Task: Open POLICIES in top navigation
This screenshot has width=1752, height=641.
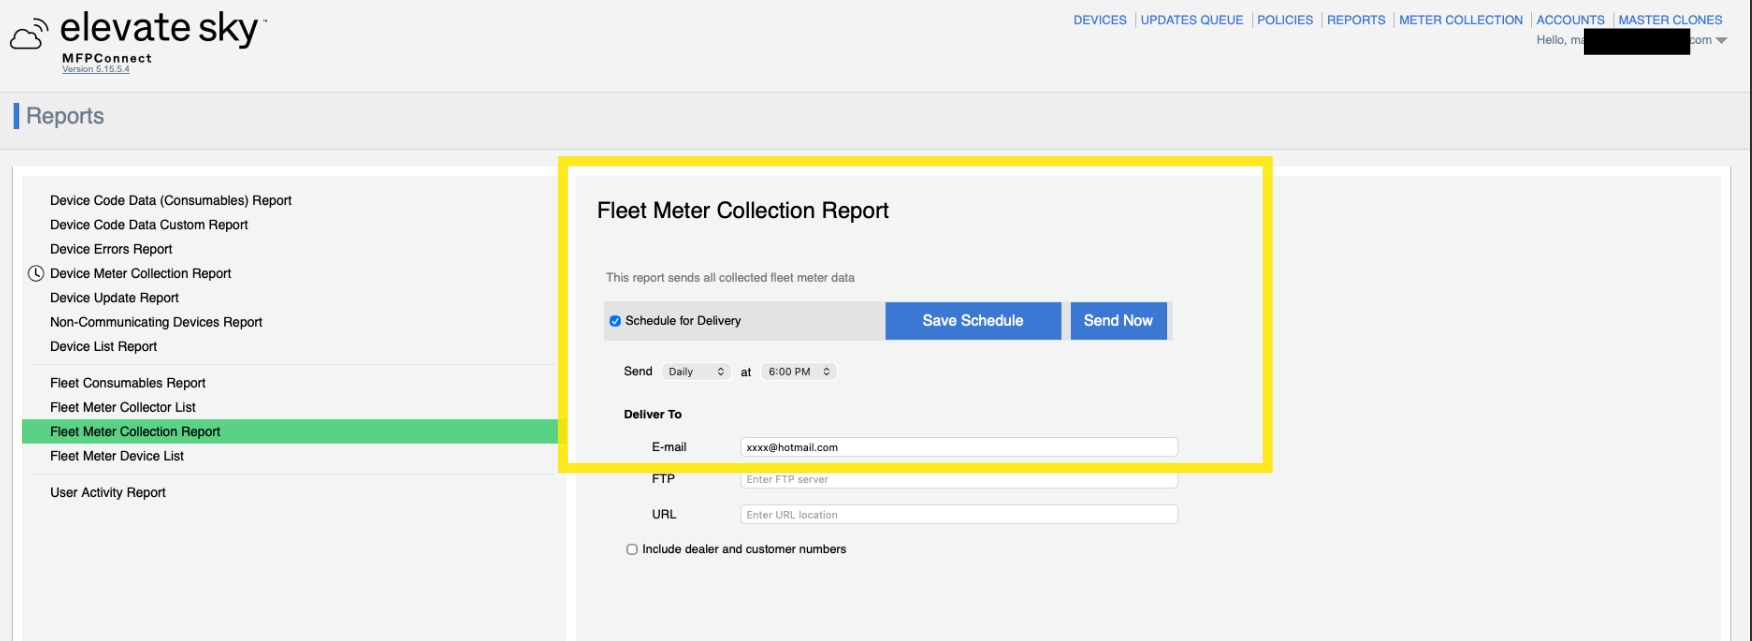Action: (x=1285, y=20)
